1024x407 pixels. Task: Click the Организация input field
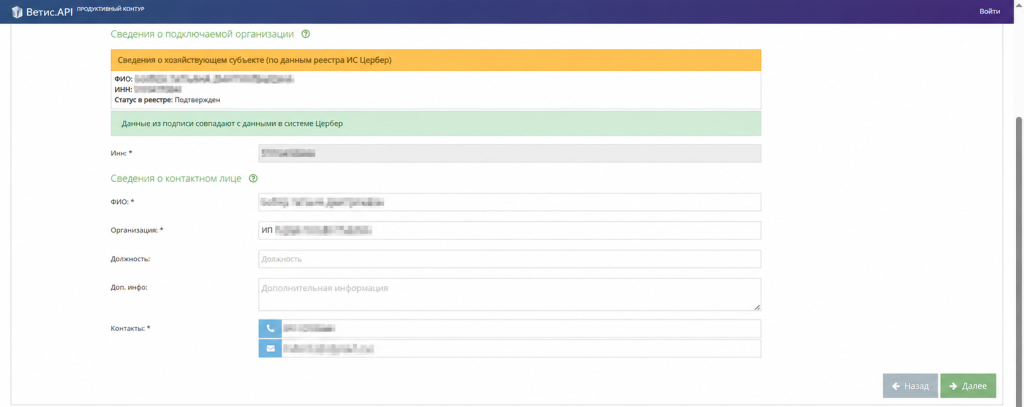point(509,231)
